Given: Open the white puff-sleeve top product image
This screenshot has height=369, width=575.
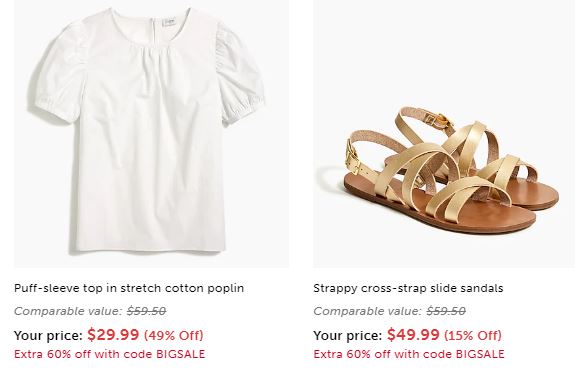Looking at the screenshot, I should coord(151,134).
